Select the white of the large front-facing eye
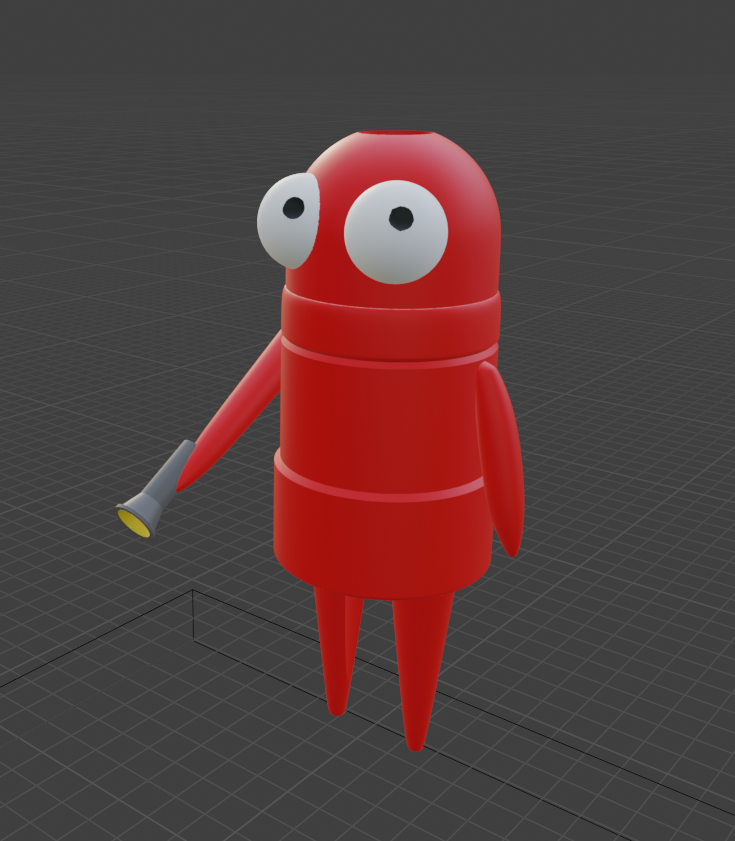The width and height of the screenshot is (735, 841). click(x=396, y=232)
